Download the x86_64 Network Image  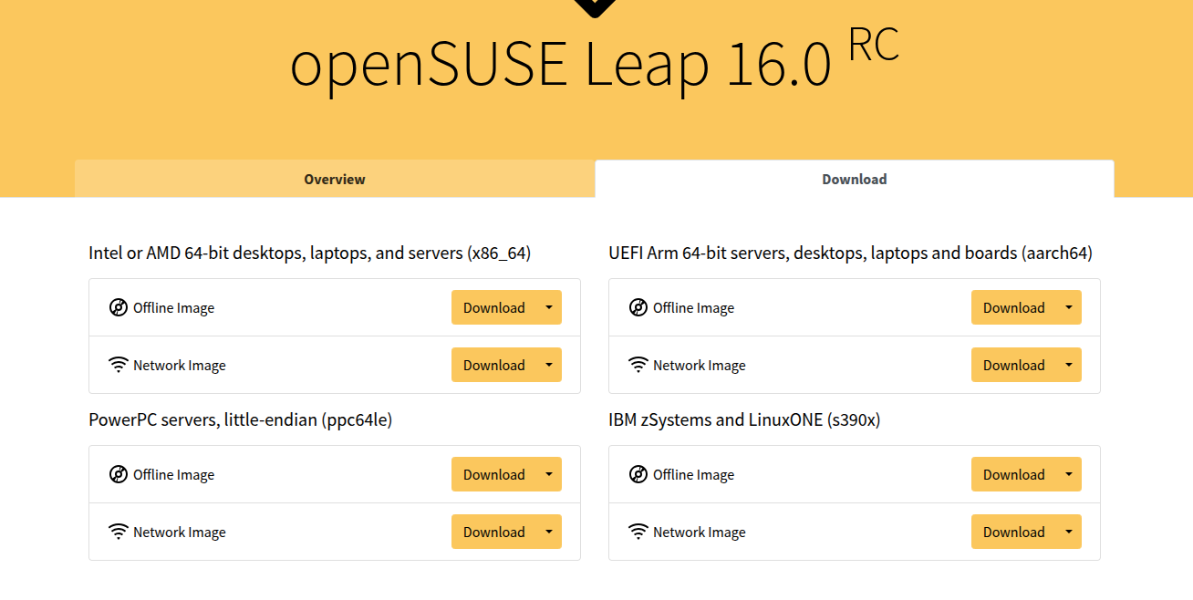click(494, 365)
